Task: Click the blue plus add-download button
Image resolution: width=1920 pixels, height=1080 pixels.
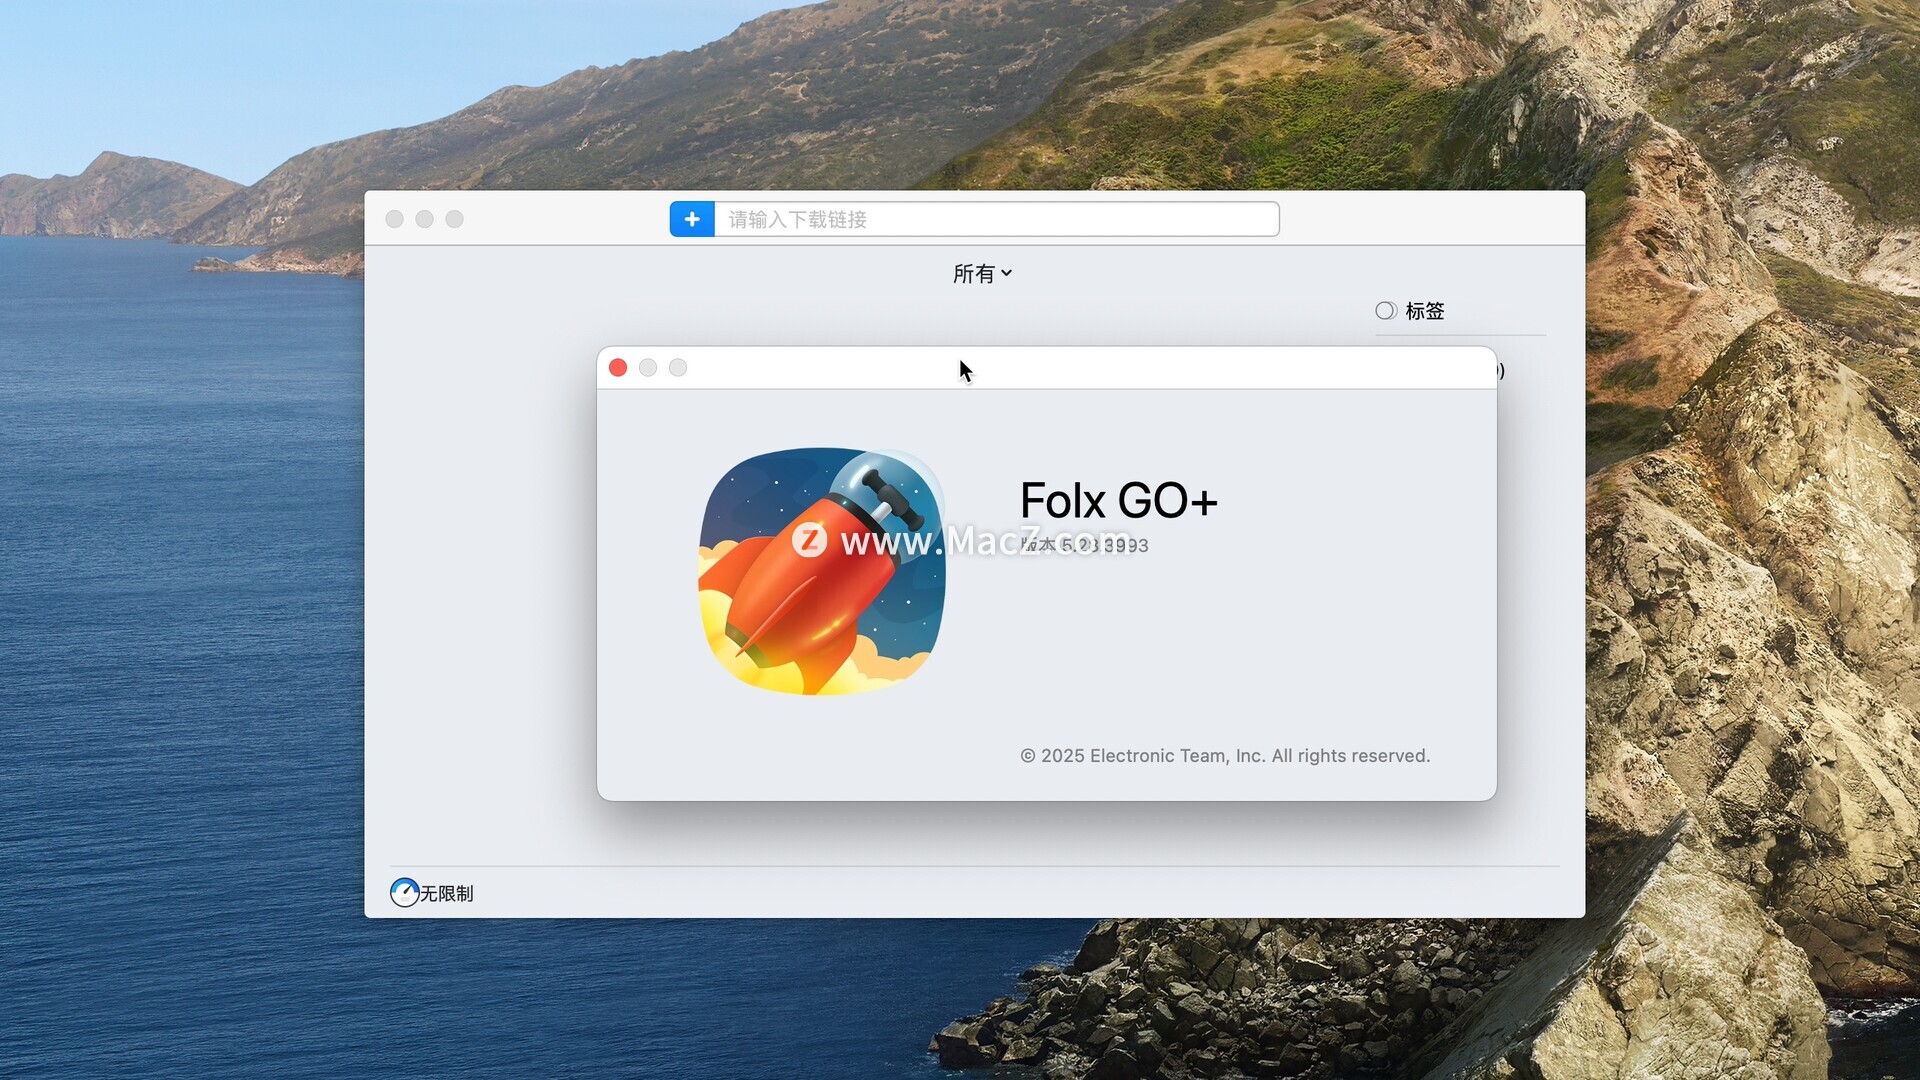Action: click(692, 219)
